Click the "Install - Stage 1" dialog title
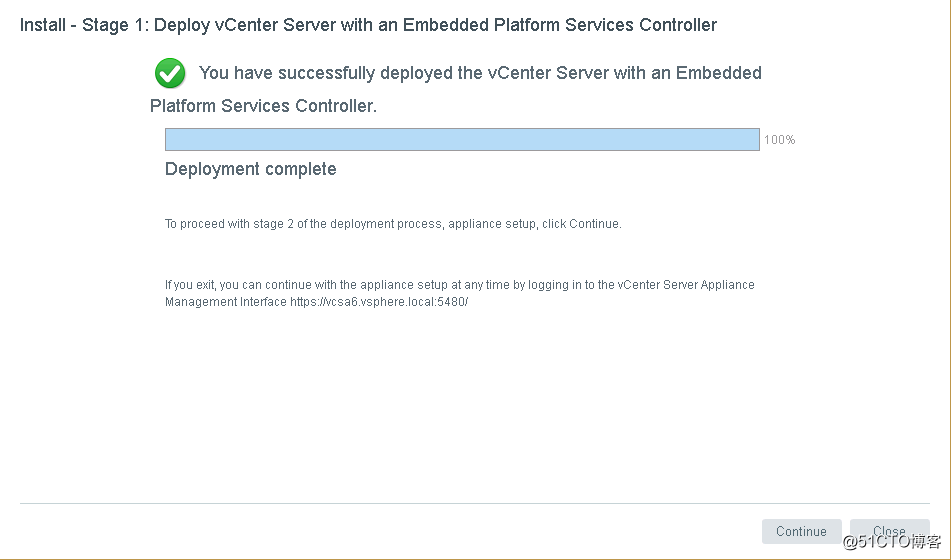 point(368,25)
